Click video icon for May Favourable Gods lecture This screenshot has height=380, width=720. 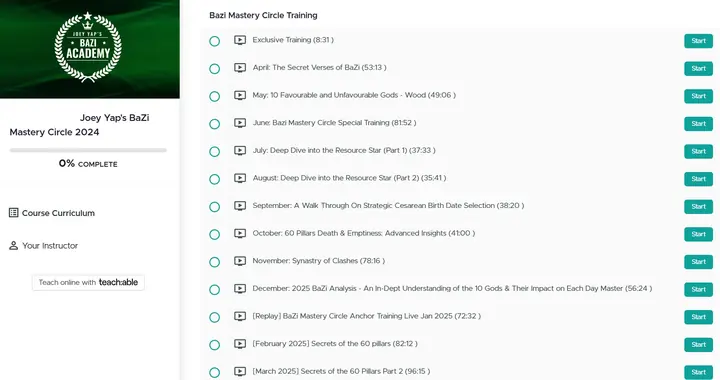240,95
